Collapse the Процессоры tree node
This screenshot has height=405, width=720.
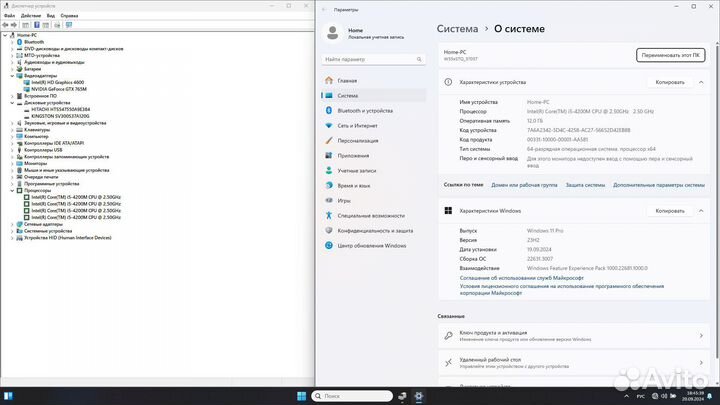tap(12, 190)
